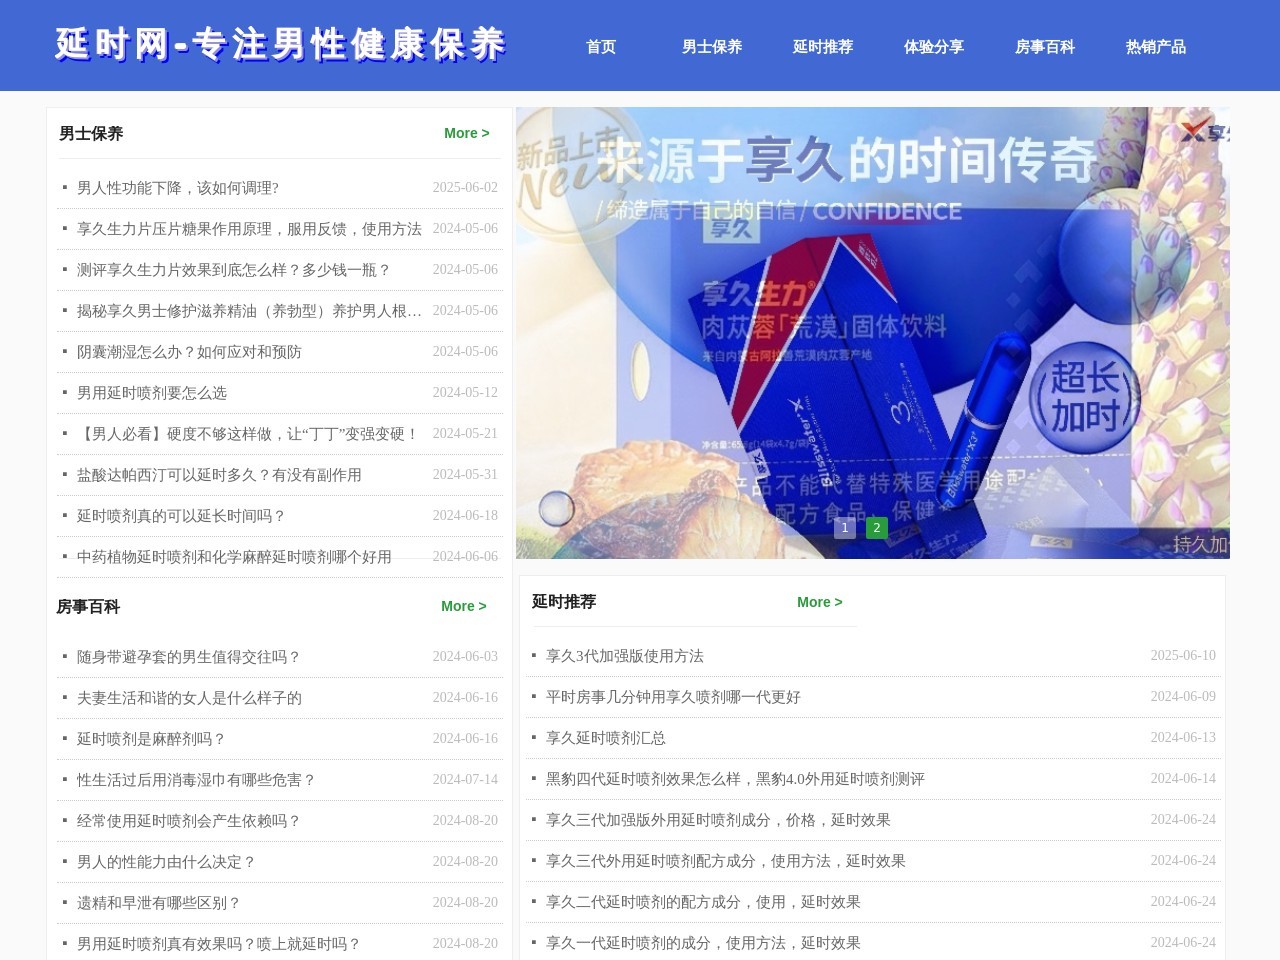1280x960 pixels.
Task: Open article 男人性功能下降，该如何调理?
Action: point(177,188)
